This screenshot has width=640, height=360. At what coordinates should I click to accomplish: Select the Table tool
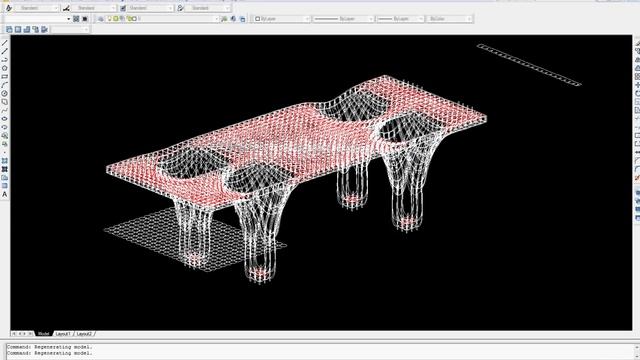4,186
